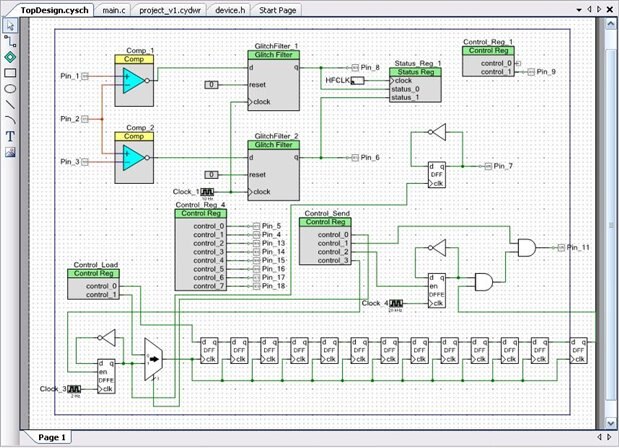619x448 pixels.
Task: Select the Control_Send register component
Action: tap(325, 241)
